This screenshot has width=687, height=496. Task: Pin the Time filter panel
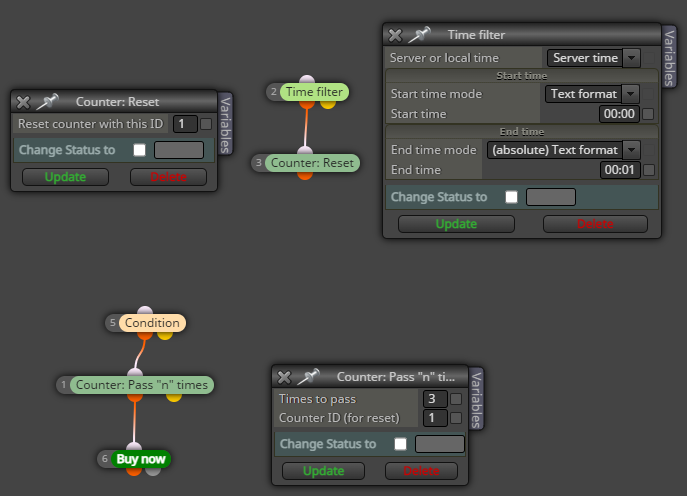pos(420,34)
